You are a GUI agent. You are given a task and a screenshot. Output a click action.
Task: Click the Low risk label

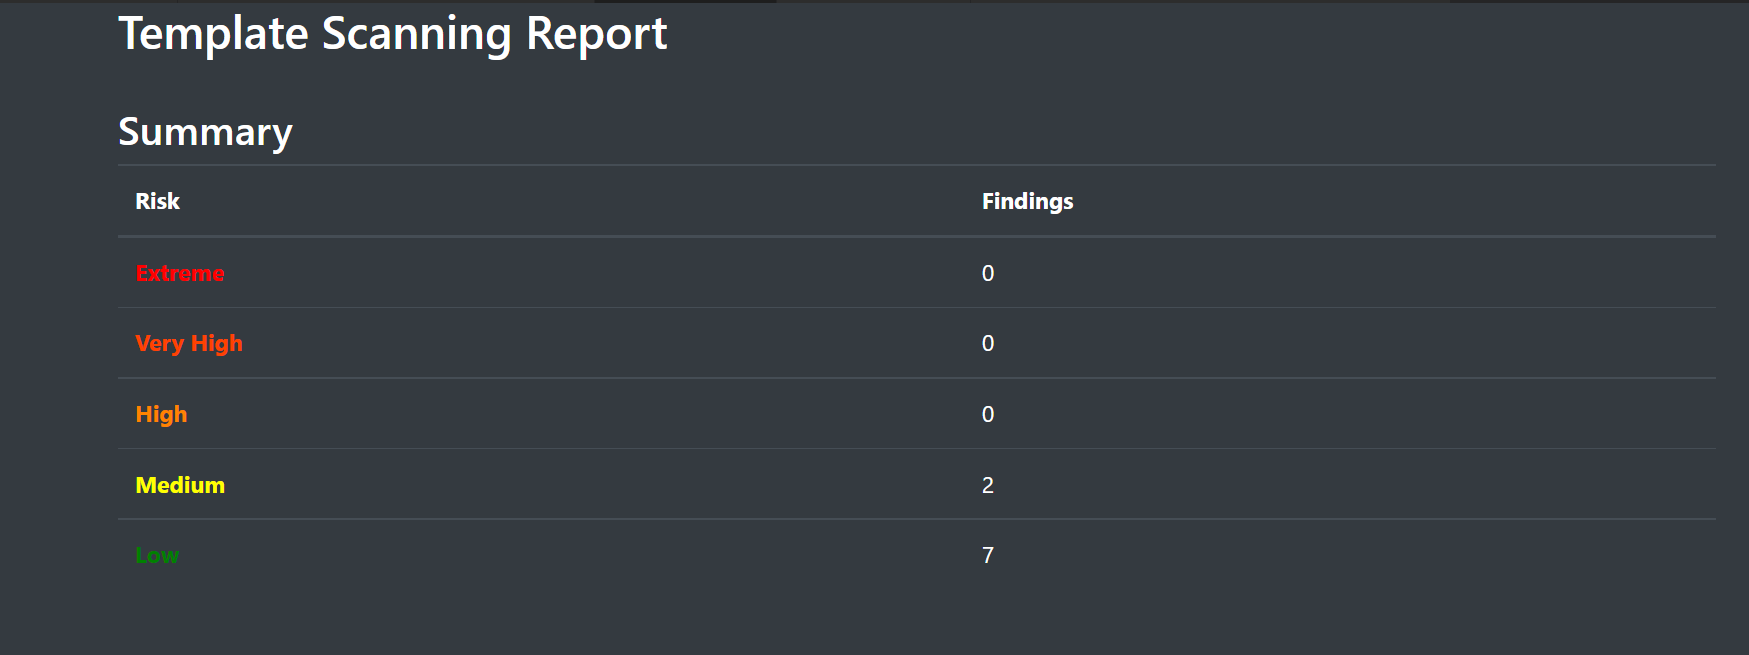(x=157, y=556)
